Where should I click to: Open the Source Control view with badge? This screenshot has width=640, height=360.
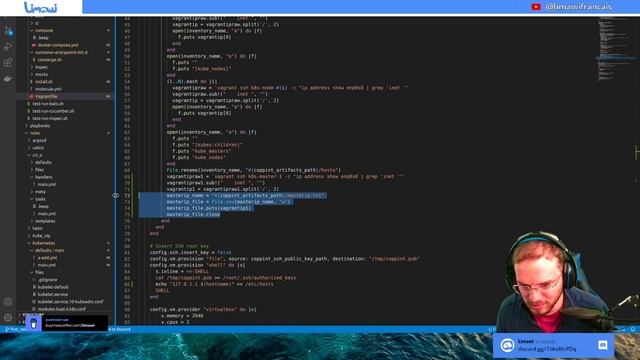pos(8,31)
